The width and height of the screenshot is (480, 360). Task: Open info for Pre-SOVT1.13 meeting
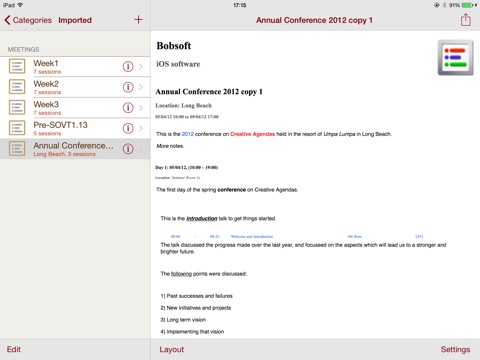[128, 128]
